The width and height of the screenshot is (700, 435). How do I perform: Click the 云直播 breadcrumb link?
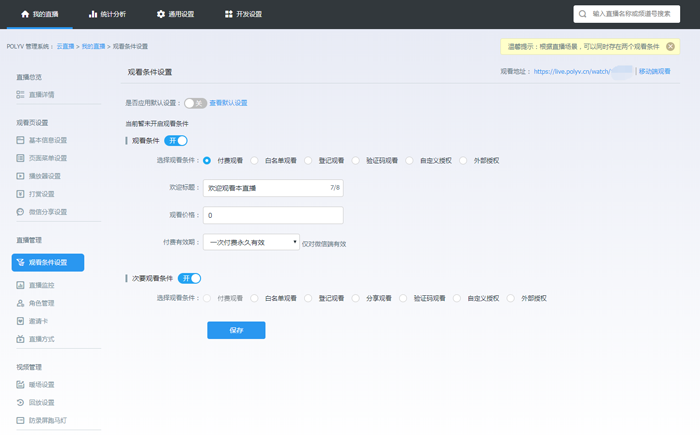[65, 47]
